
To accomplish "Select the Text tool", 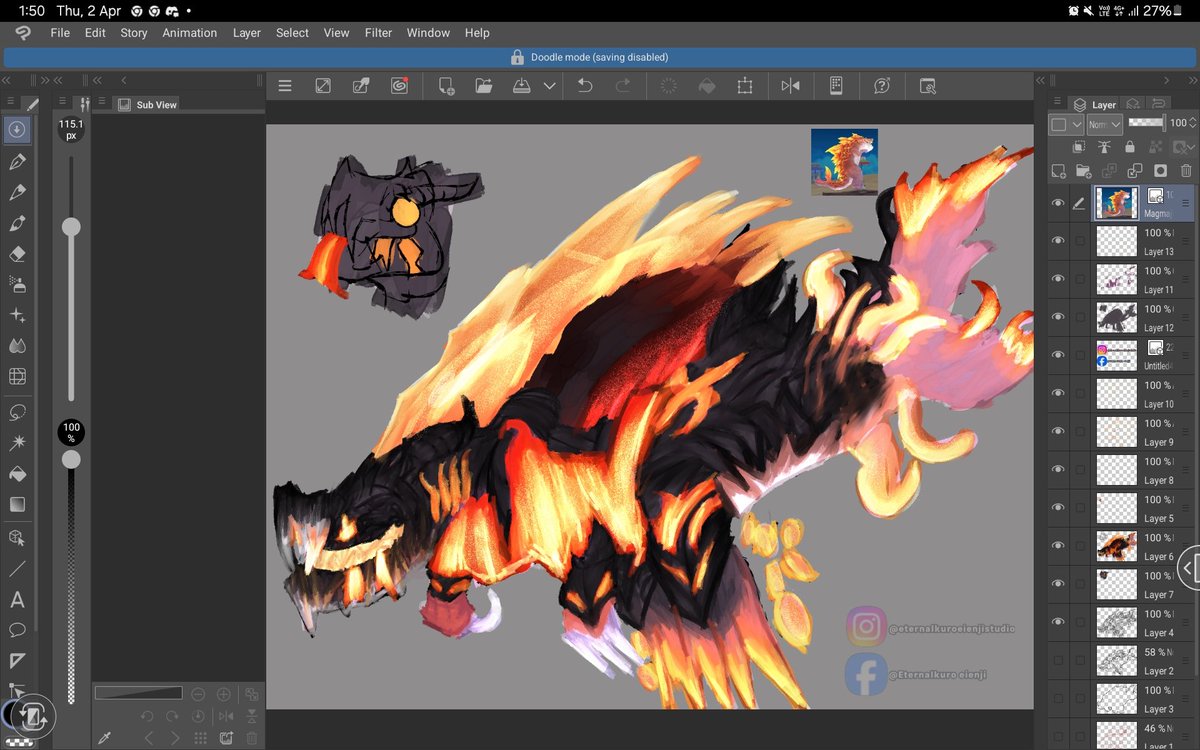I will (x=17, y=600).
